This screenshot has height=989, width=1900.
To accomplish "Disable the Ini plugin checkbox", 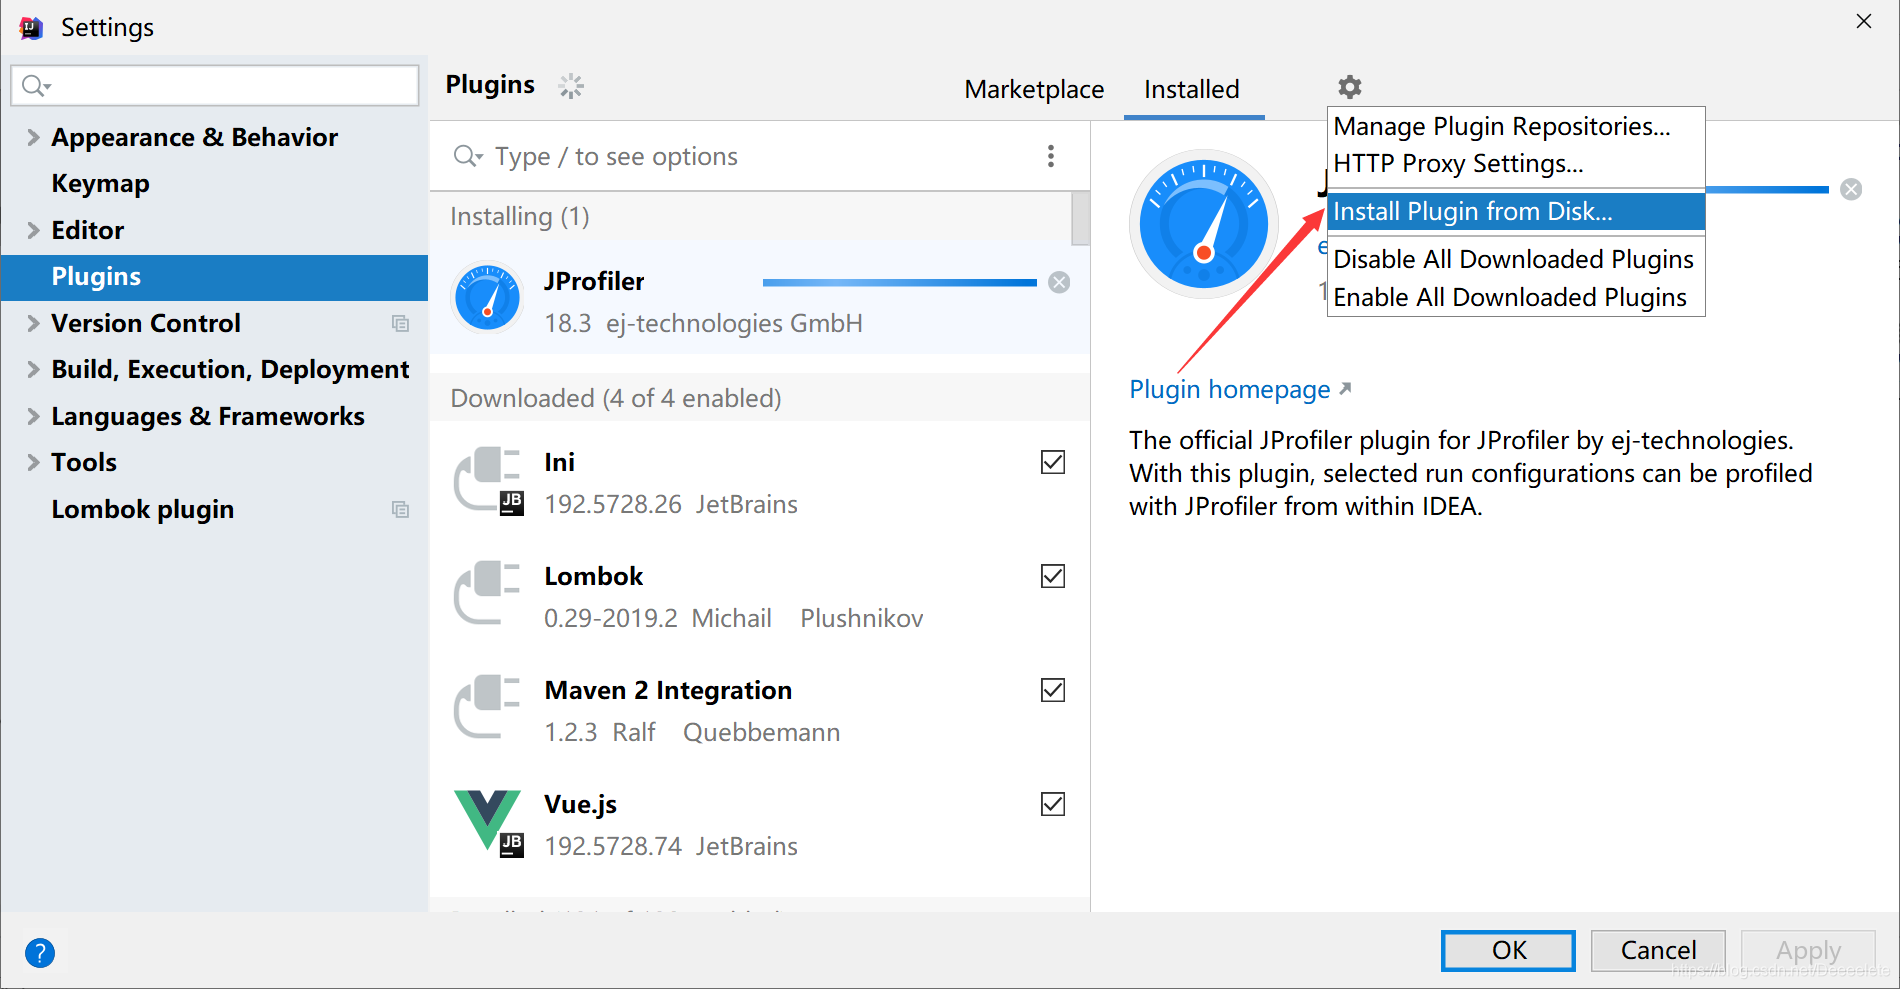I will pyautogui.click(x=1053, y=462).
